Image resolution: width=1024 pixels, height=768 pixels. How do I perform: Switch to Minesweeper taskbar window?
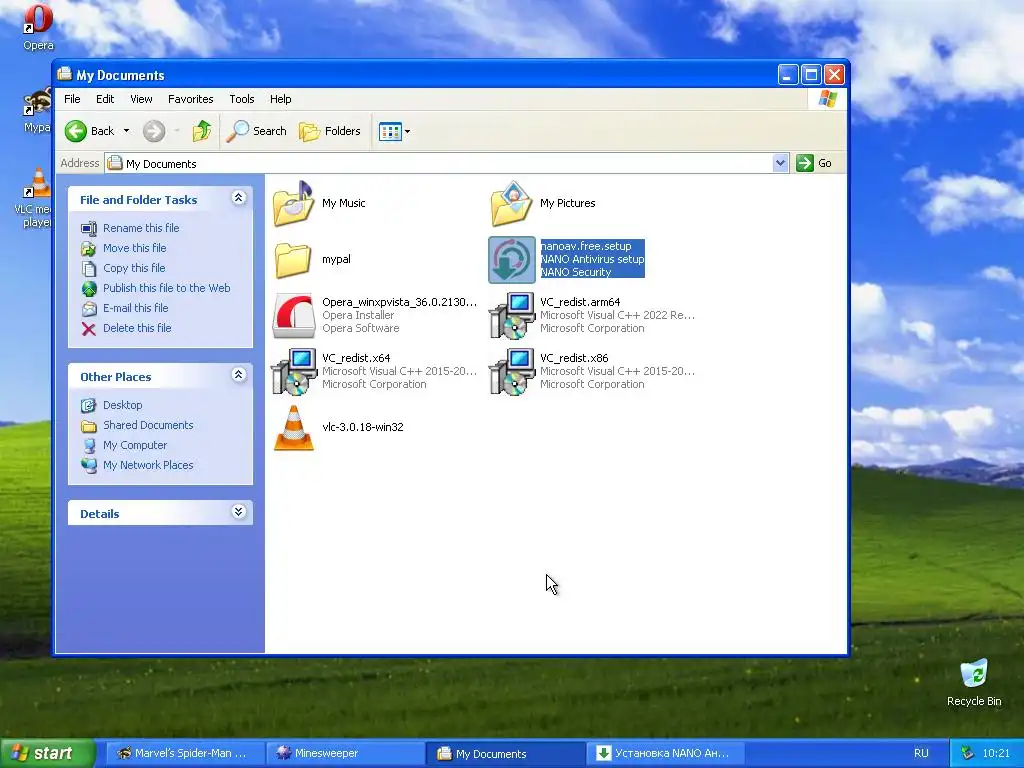[344, 754]
